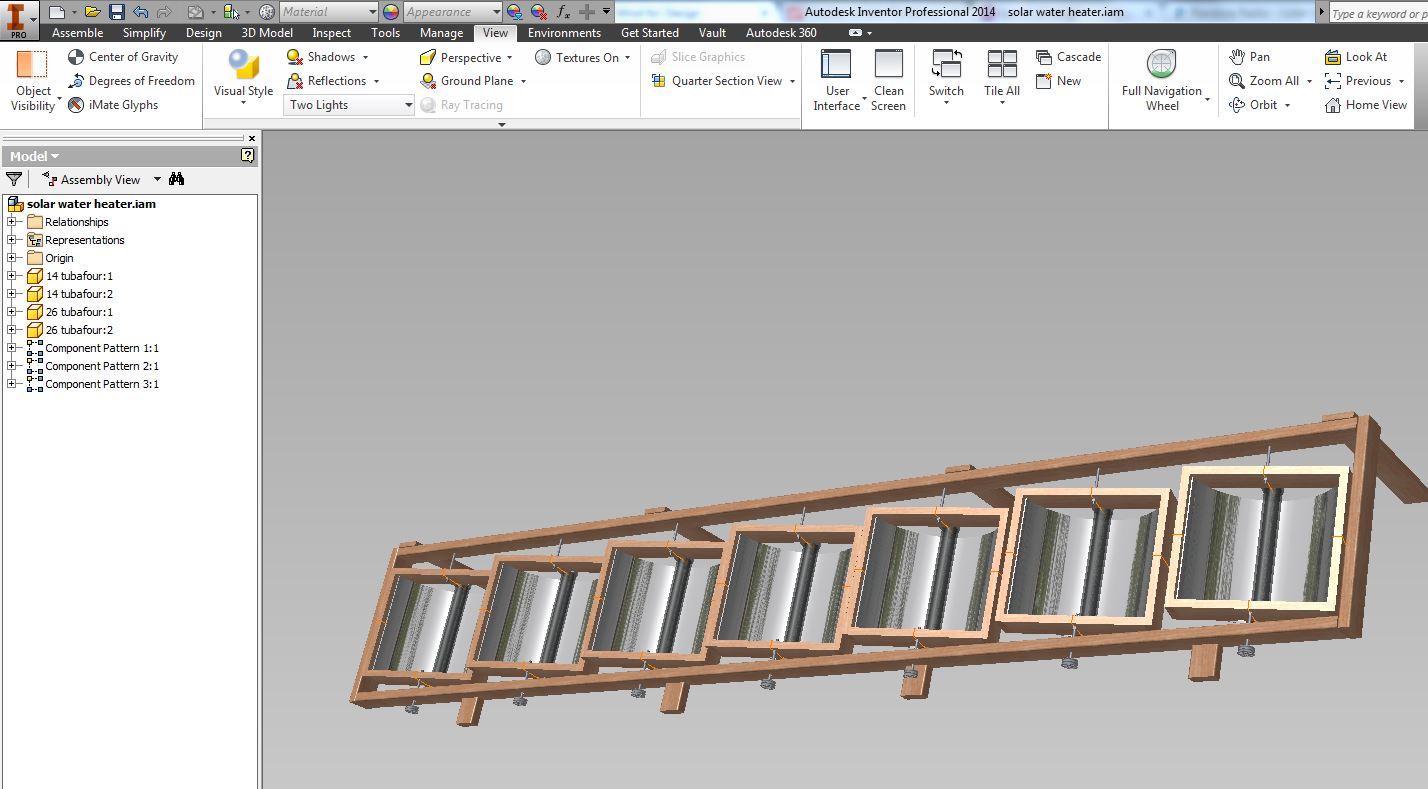Toggle iMate Glyphs visibility
The width and height of the screenshot is (1428, 789).
coord(113,105)
